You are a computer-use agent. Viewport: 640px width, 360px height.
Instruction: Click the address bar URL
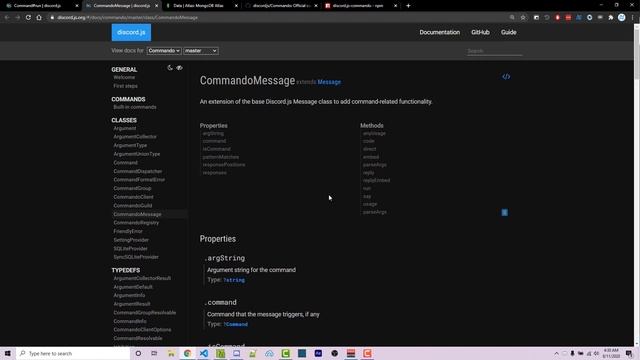[127, 18]
